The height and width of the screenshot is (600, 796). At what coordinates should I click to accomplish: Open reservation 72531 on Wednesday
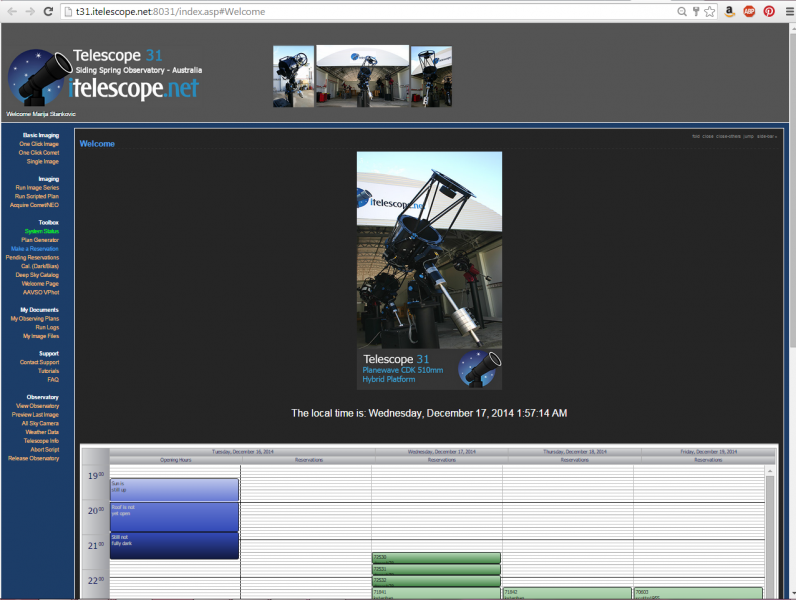[437, 570]
